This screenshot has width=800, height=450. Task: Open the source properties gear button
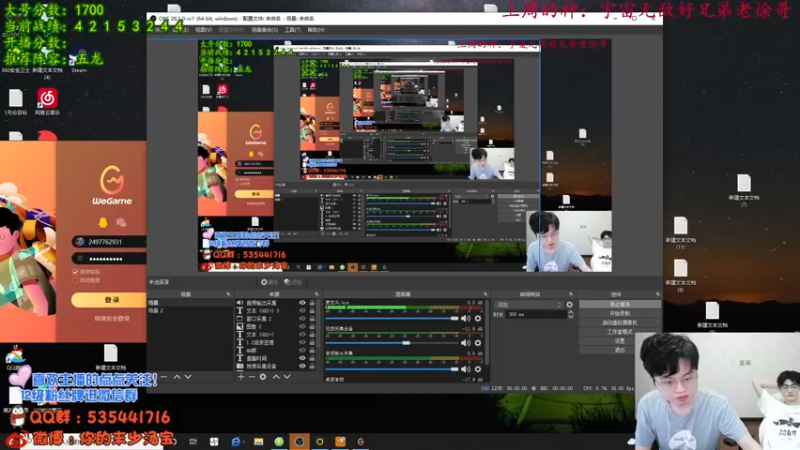(x=268, y=282)
